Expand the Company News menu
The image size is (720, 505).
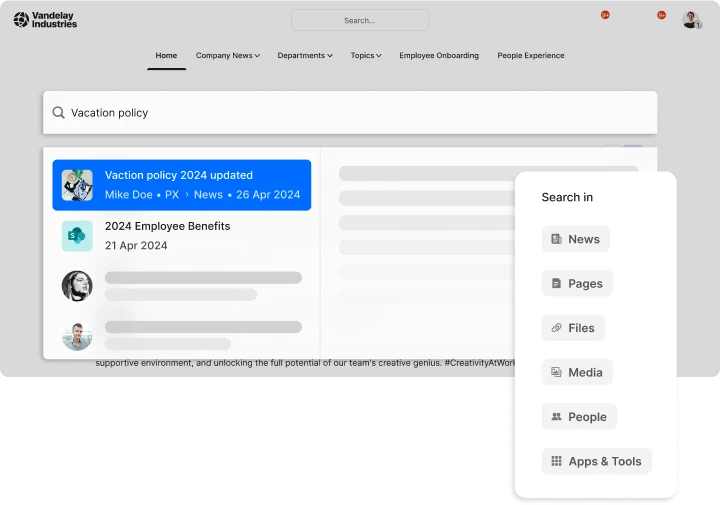(228, 56)
